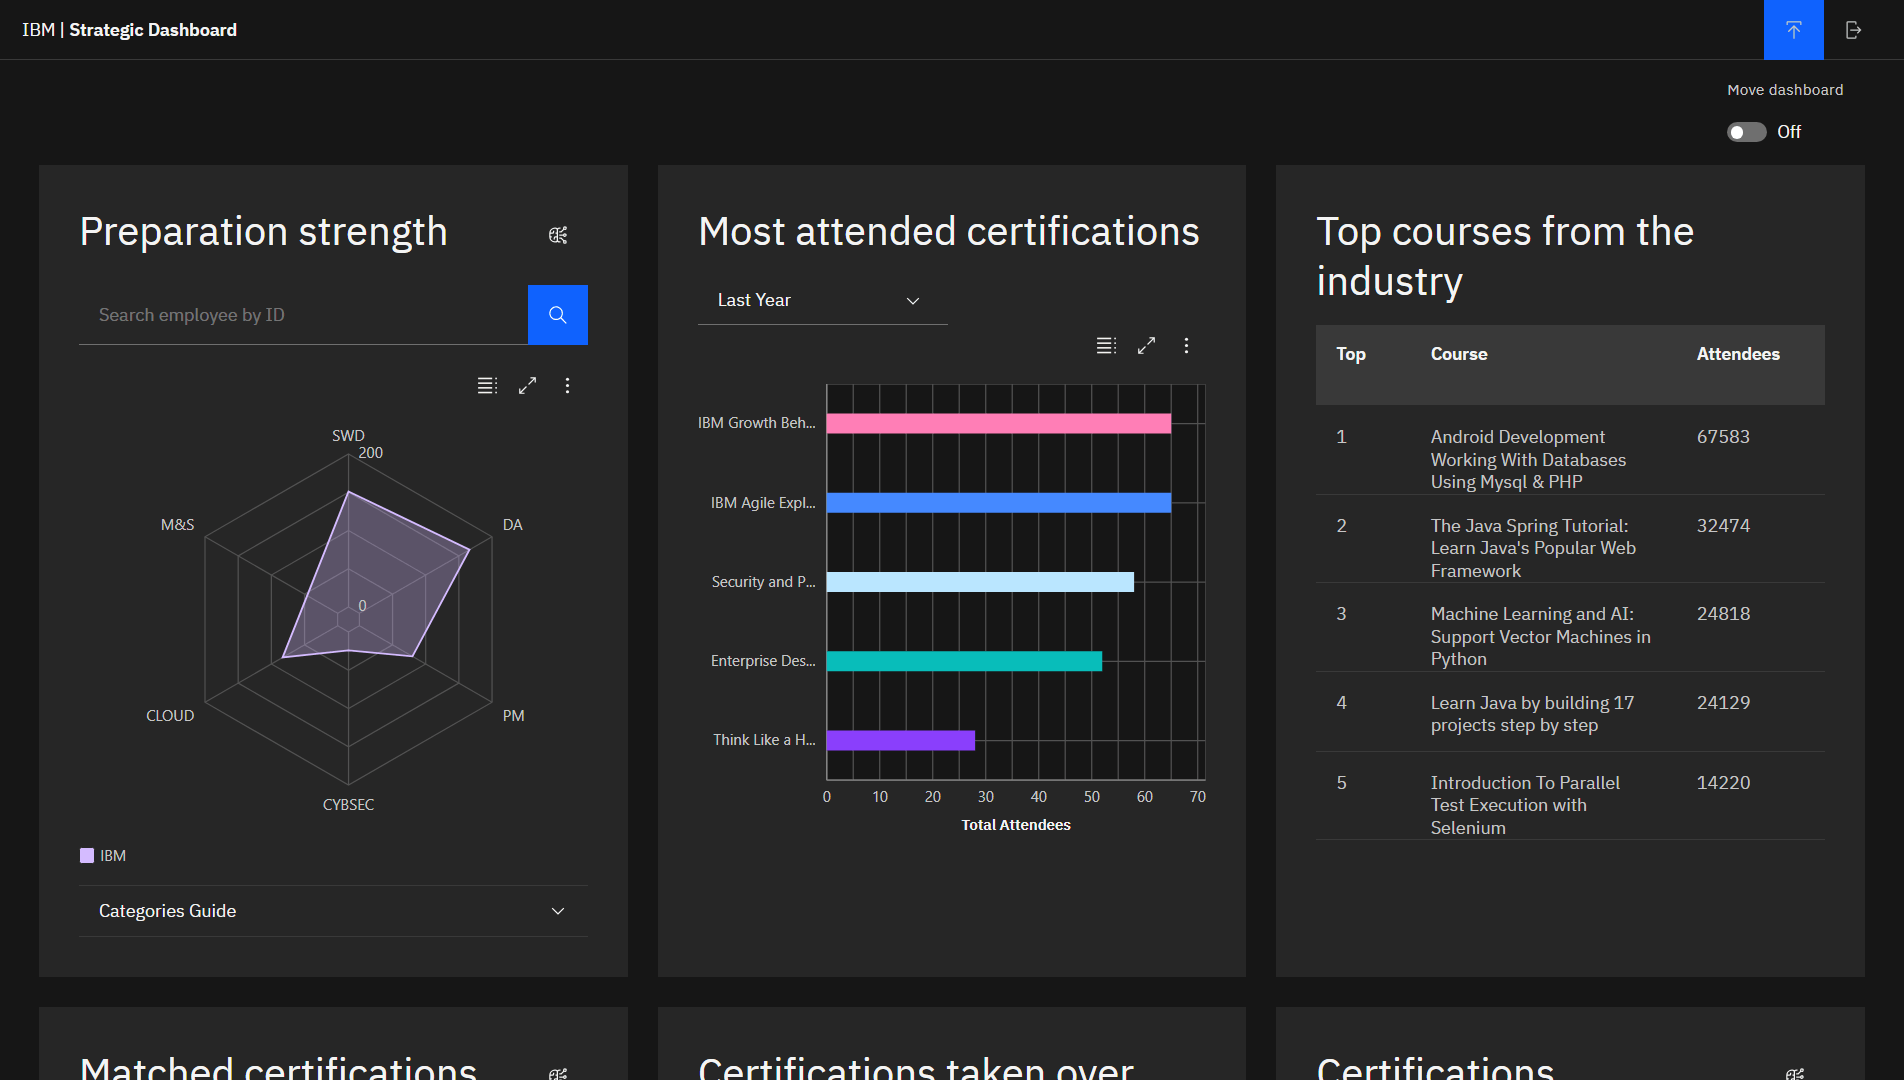This screenshot has height=1080, width=1904.
Task: Expand the radar chart to fullscreen
Action: (x=527, y=386)
